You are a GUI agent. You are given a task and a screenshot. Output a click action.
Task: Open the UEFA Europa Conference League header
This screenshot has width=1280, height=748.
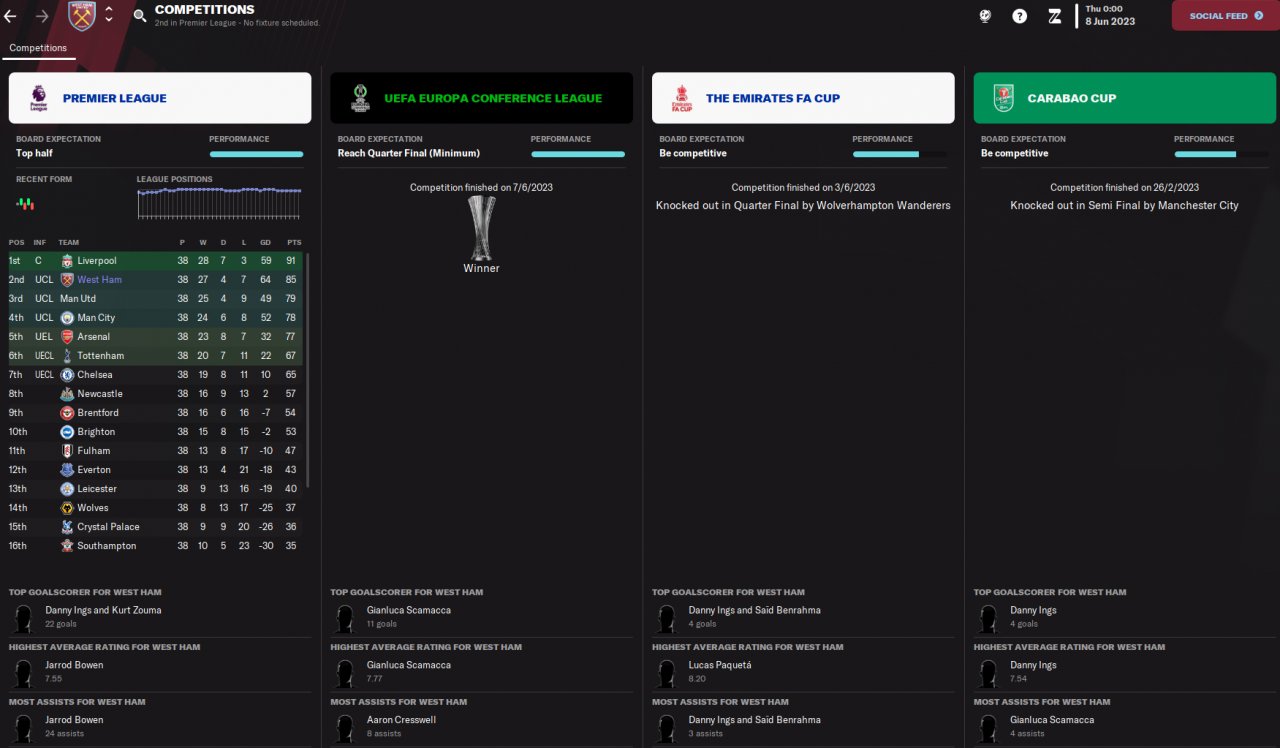[x=481, y=98]
